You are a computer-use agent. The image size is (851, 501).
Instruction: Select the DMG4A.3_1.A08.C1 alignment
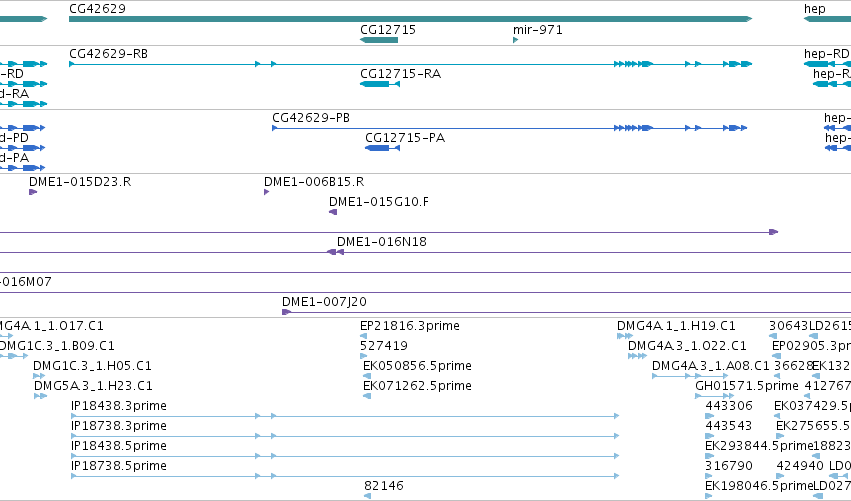tap(690, 376)
